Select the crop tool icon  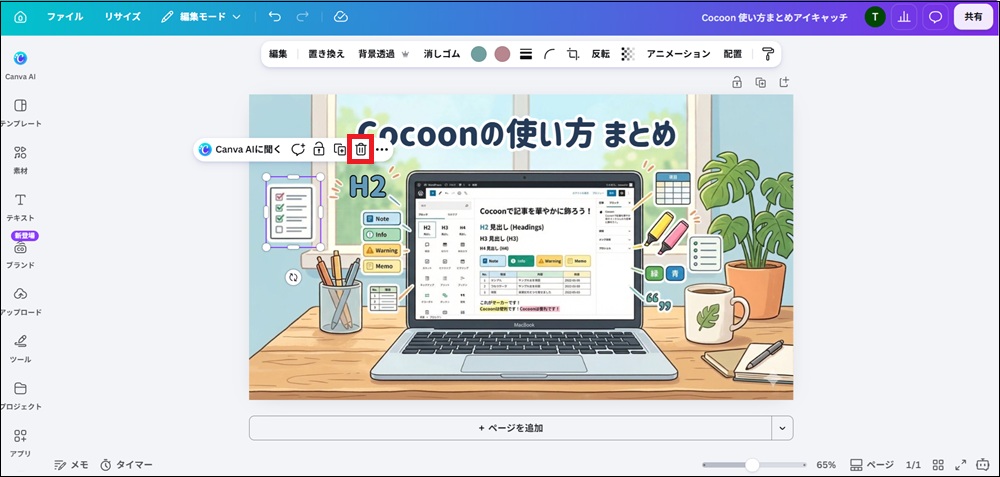(x=573, y=54)
